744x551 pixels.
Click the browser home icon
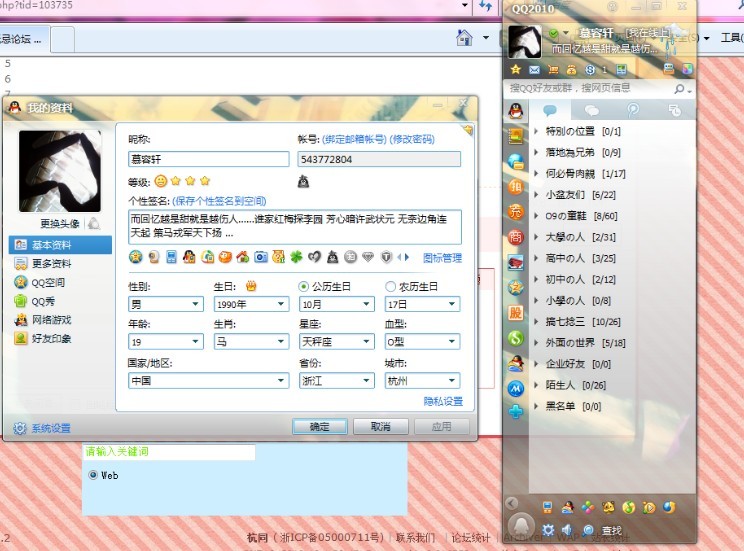[464, 37]
